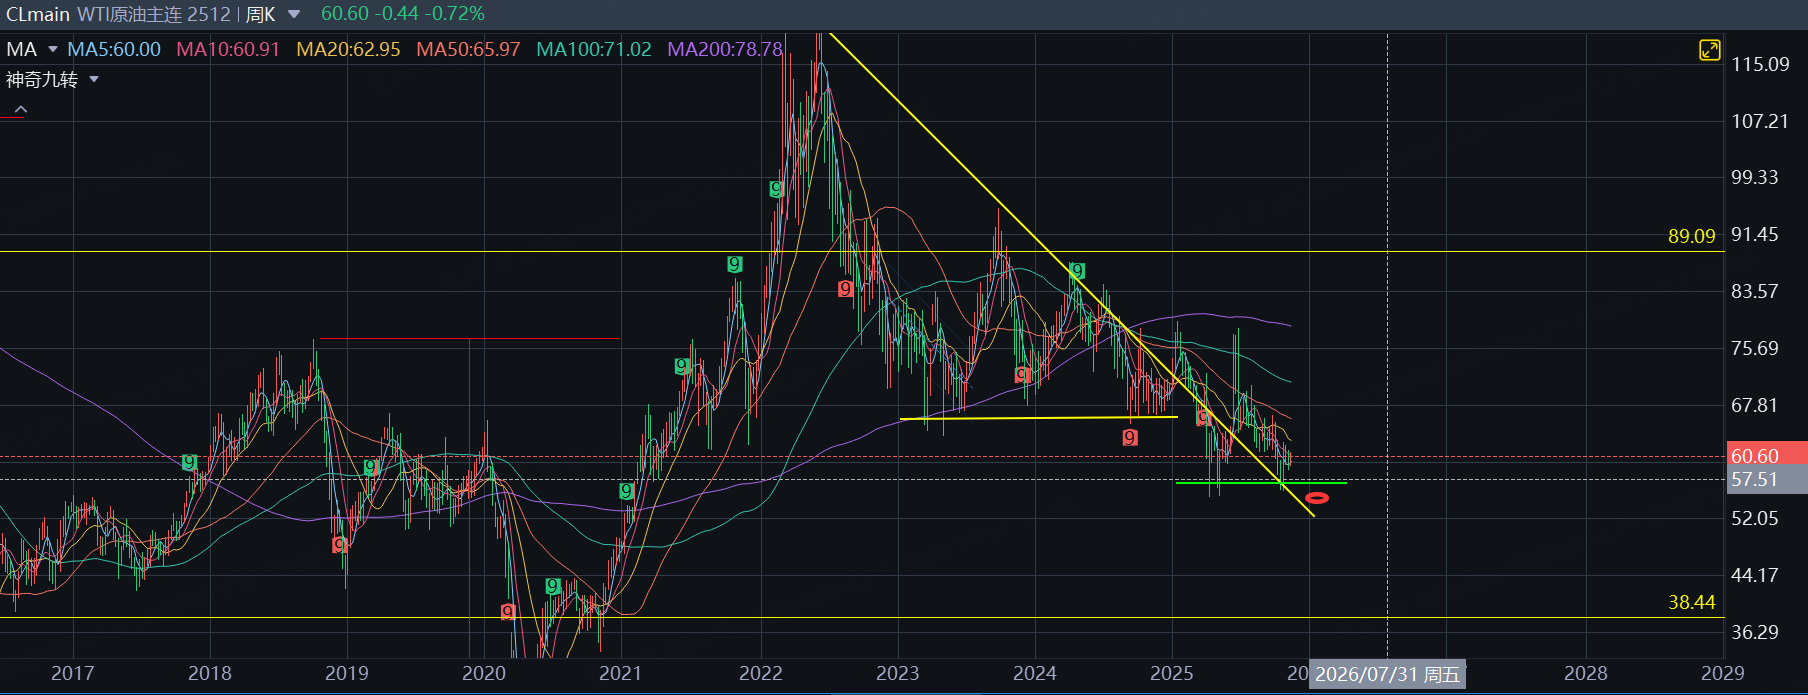Click the 91.45 price axis label
The height and width of the screenshot is (695, 1808).
tap(1755, 234)
